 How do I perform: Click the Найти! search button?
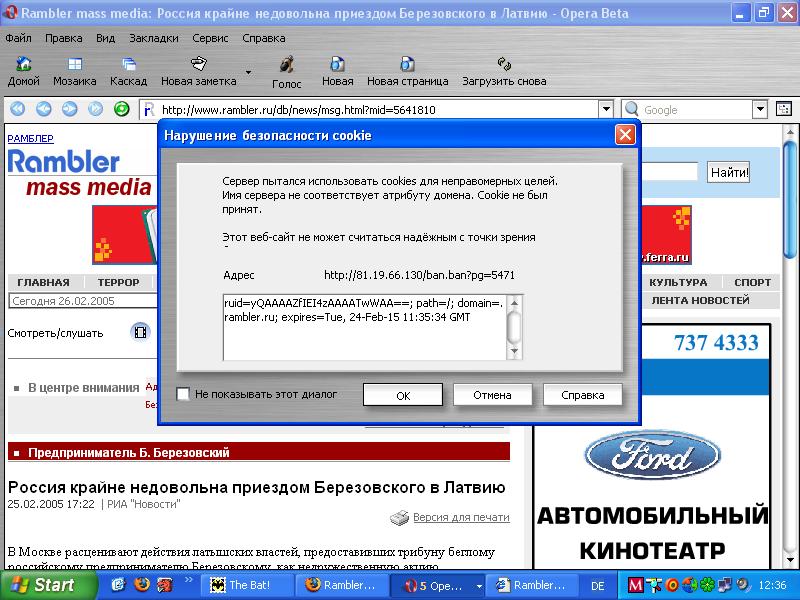pos(729,172)
